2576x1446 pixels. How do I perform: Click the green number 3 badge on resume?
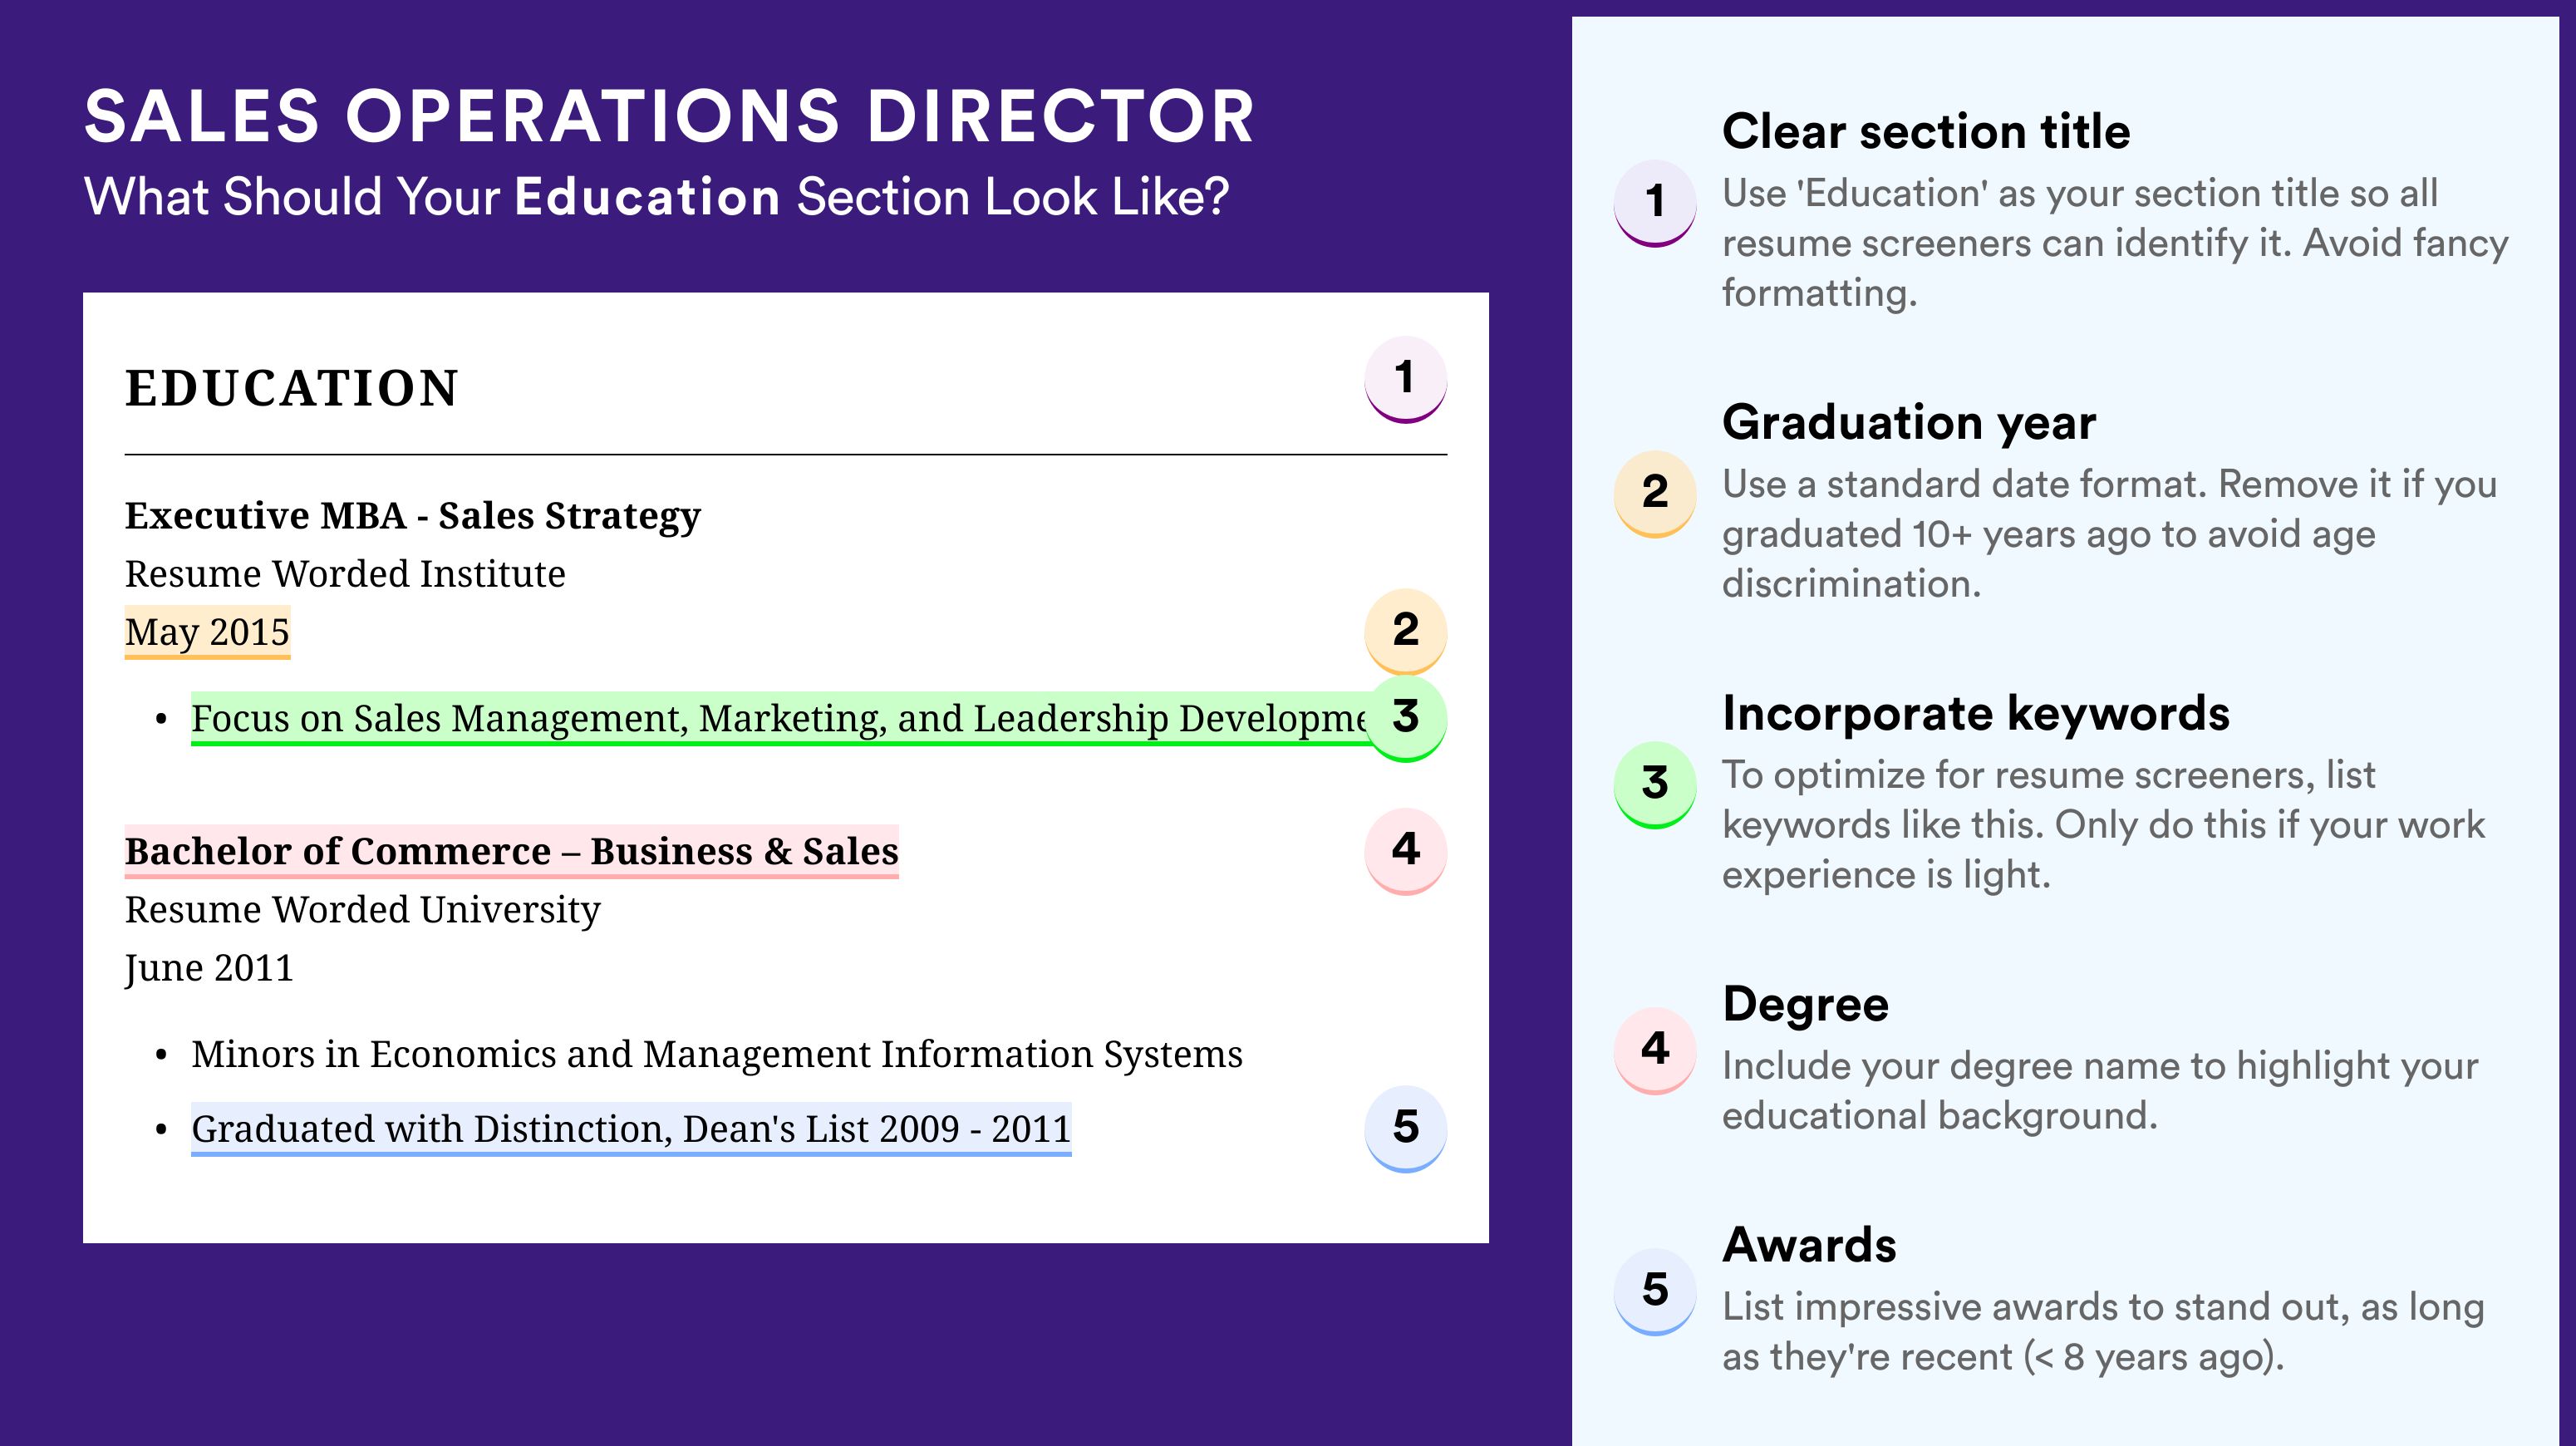click(1405, 718)
